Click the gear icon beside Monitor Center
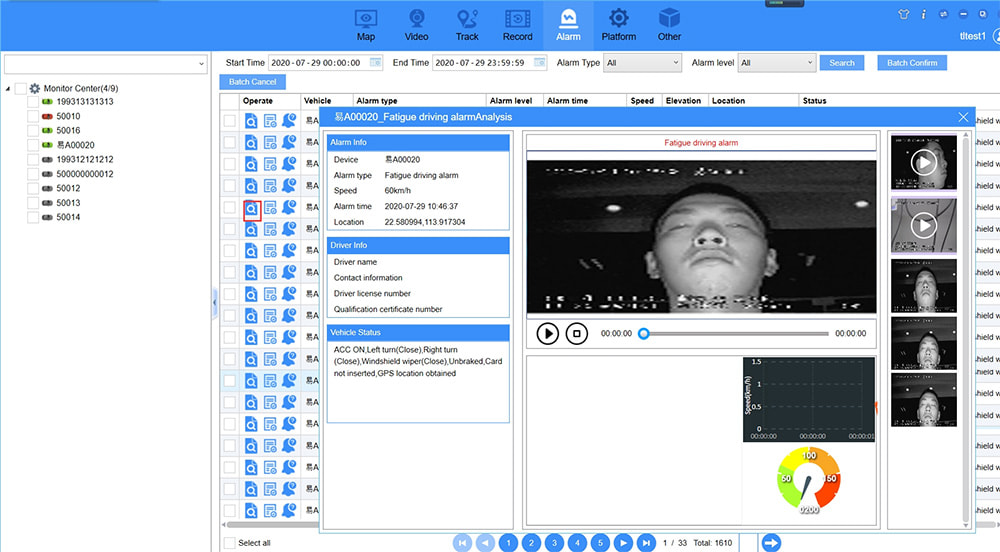 point(34,88)
